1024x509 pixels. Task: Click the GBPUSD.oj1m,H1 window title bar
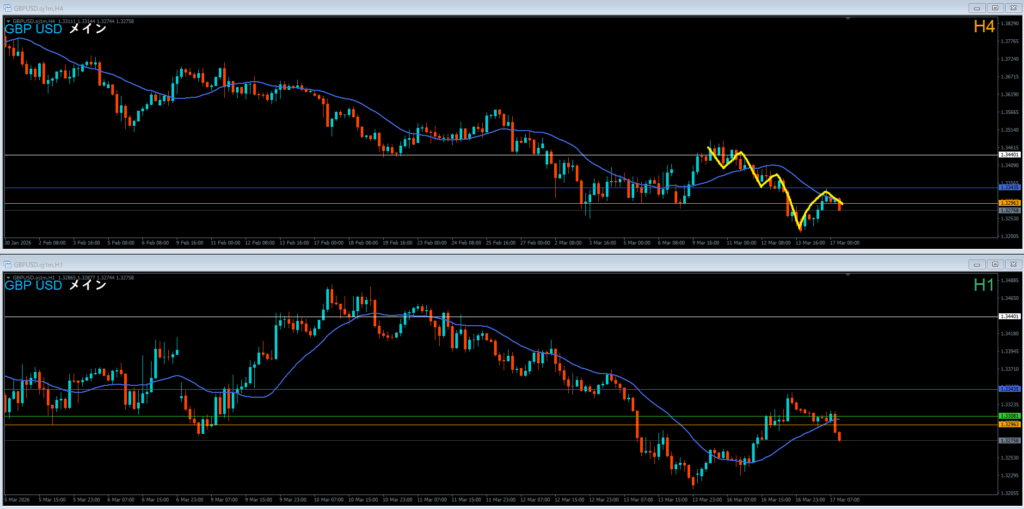(x=400, y=264)
